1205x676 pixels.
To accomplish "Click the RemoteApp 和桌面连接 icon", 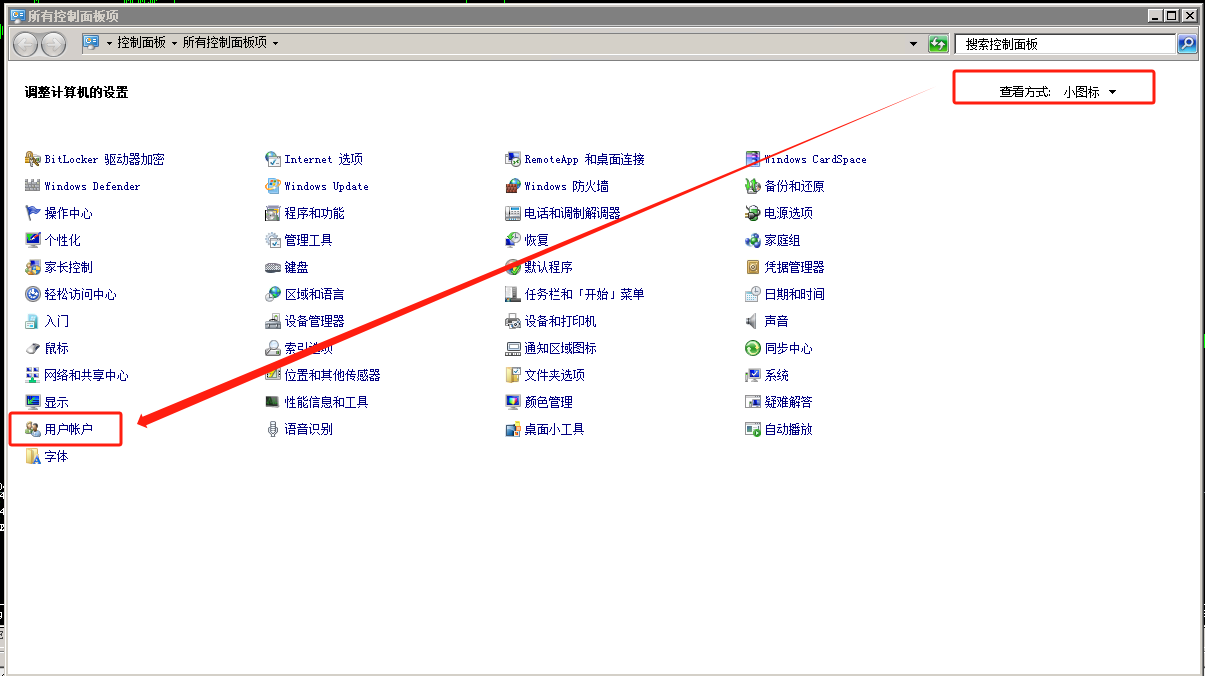I will coord(513,159).
